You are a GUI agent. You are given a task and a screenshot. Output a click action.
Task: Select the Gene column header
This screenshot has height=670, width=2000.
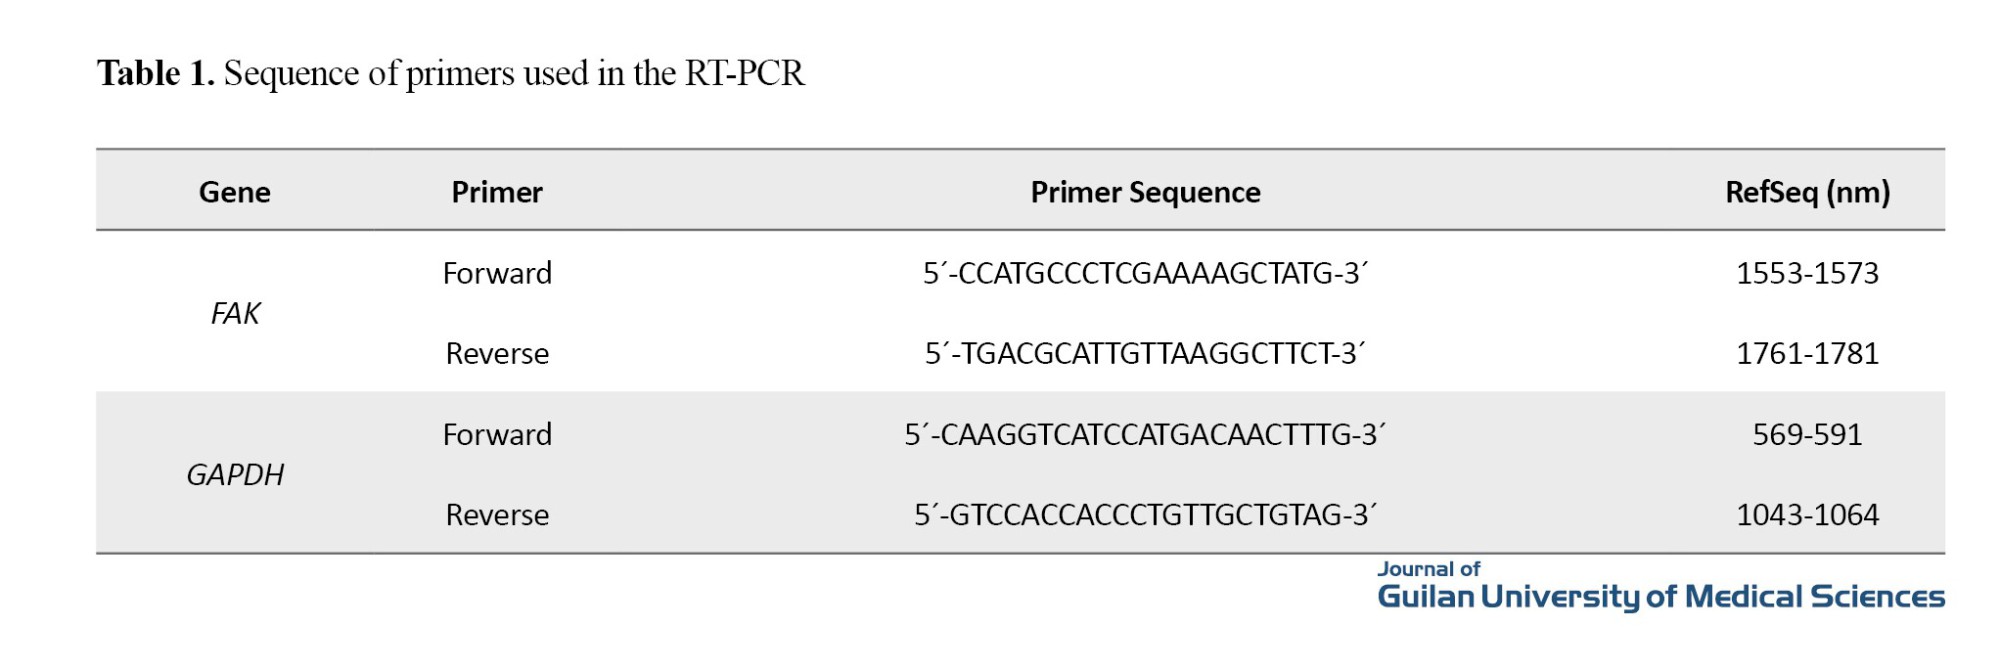point(234,192)
